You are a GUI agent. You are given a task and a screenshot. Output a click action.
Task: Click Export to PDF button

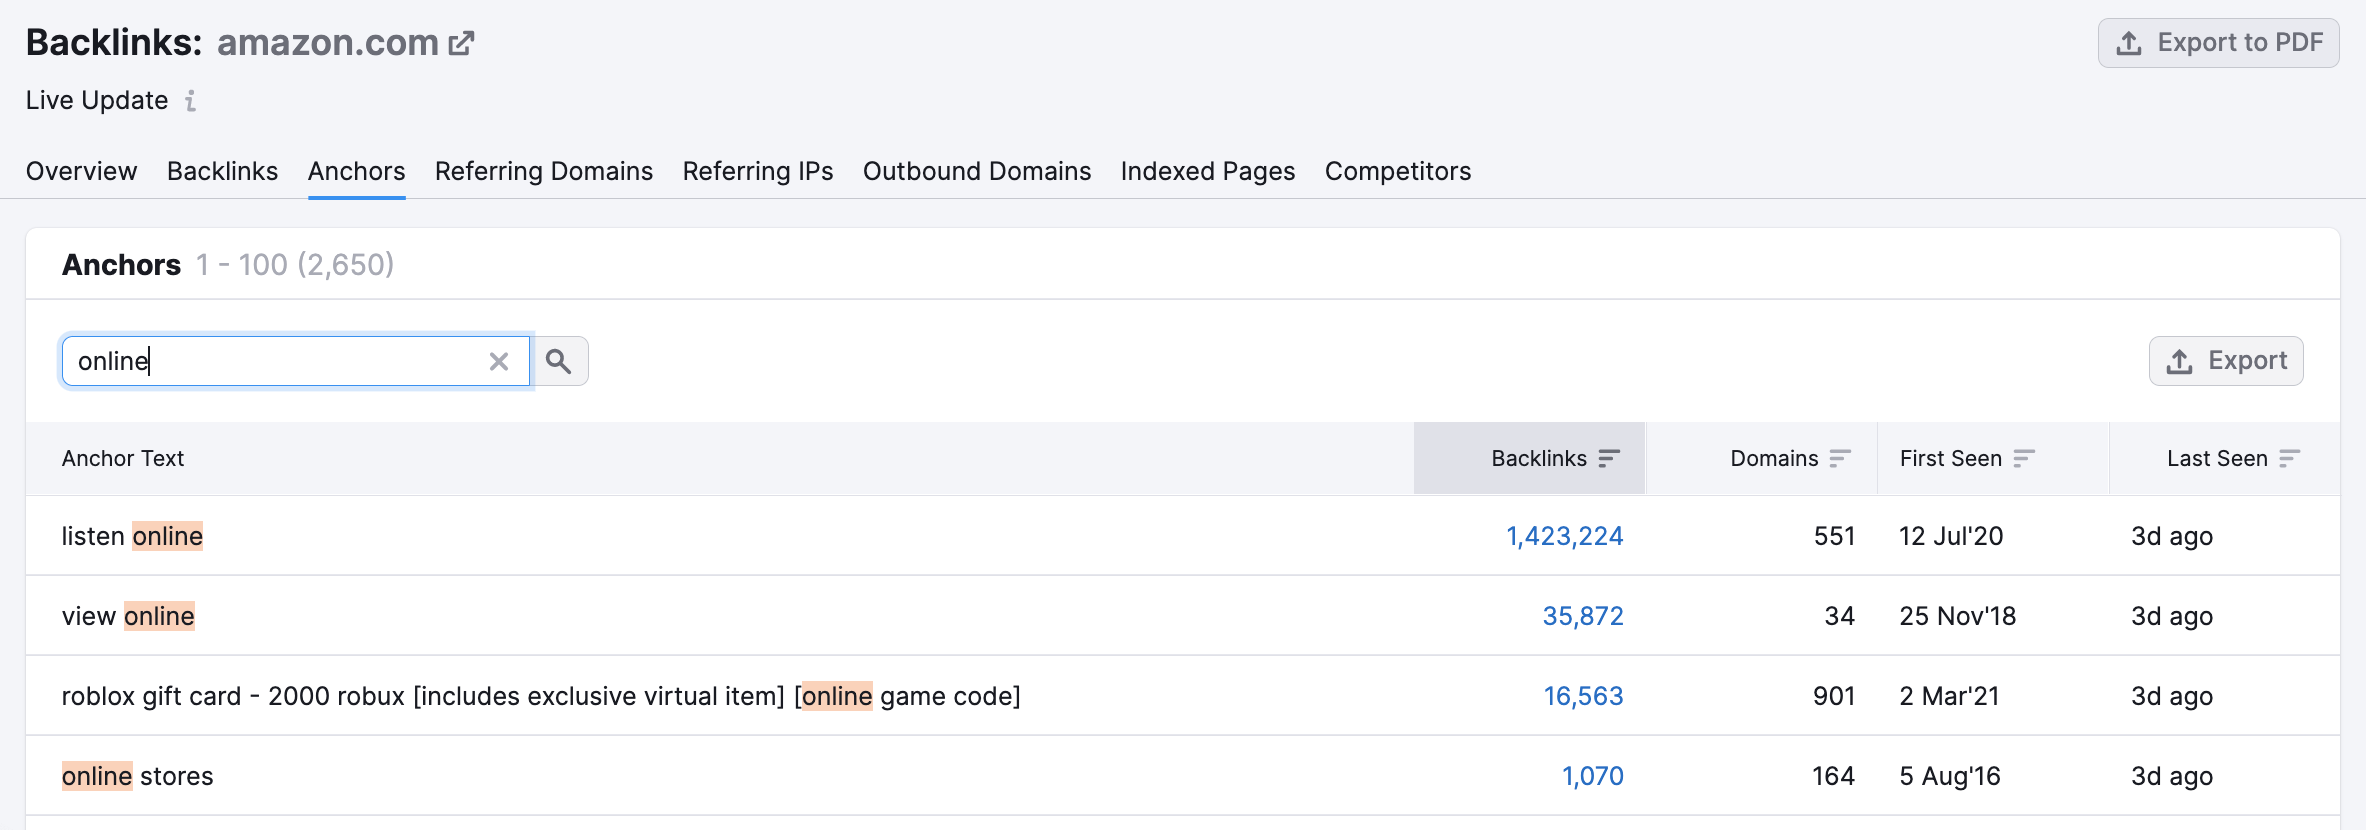point(2218,43)
